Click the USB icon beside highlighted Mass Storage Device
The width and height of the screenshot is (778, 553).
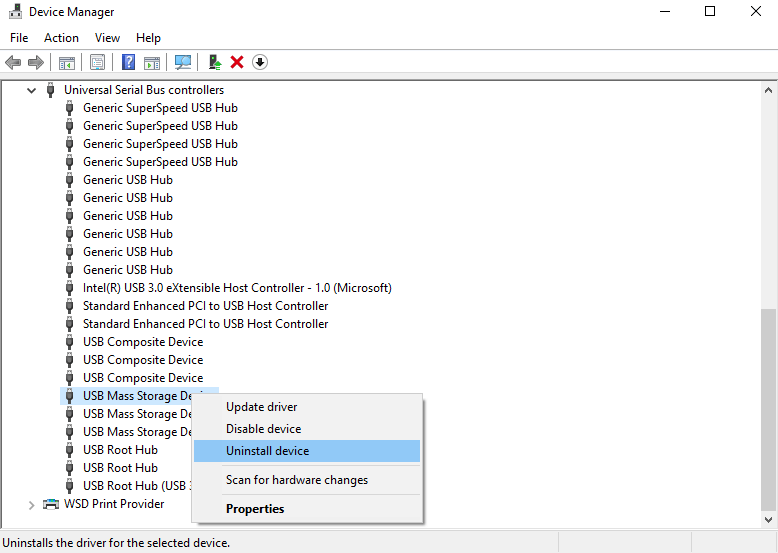(x=69, y=396)
